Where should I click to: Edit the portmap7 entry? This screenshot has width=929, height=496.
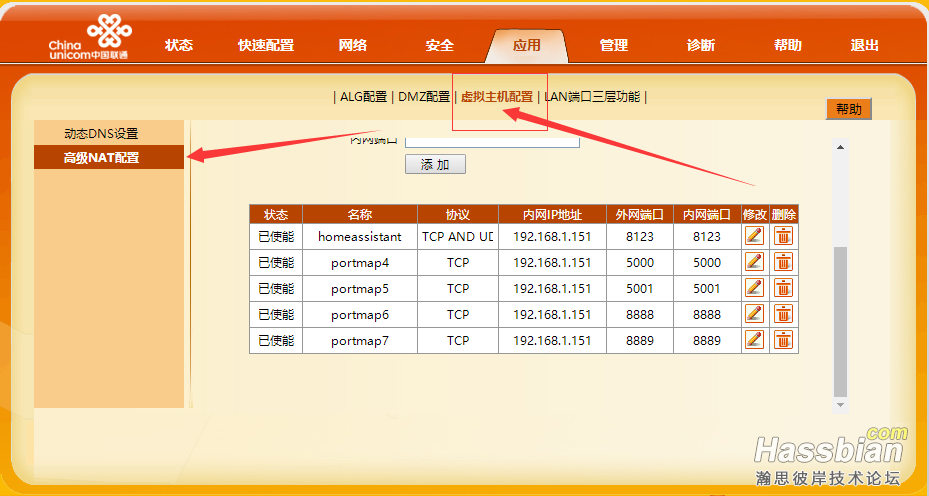pos(754,340)
